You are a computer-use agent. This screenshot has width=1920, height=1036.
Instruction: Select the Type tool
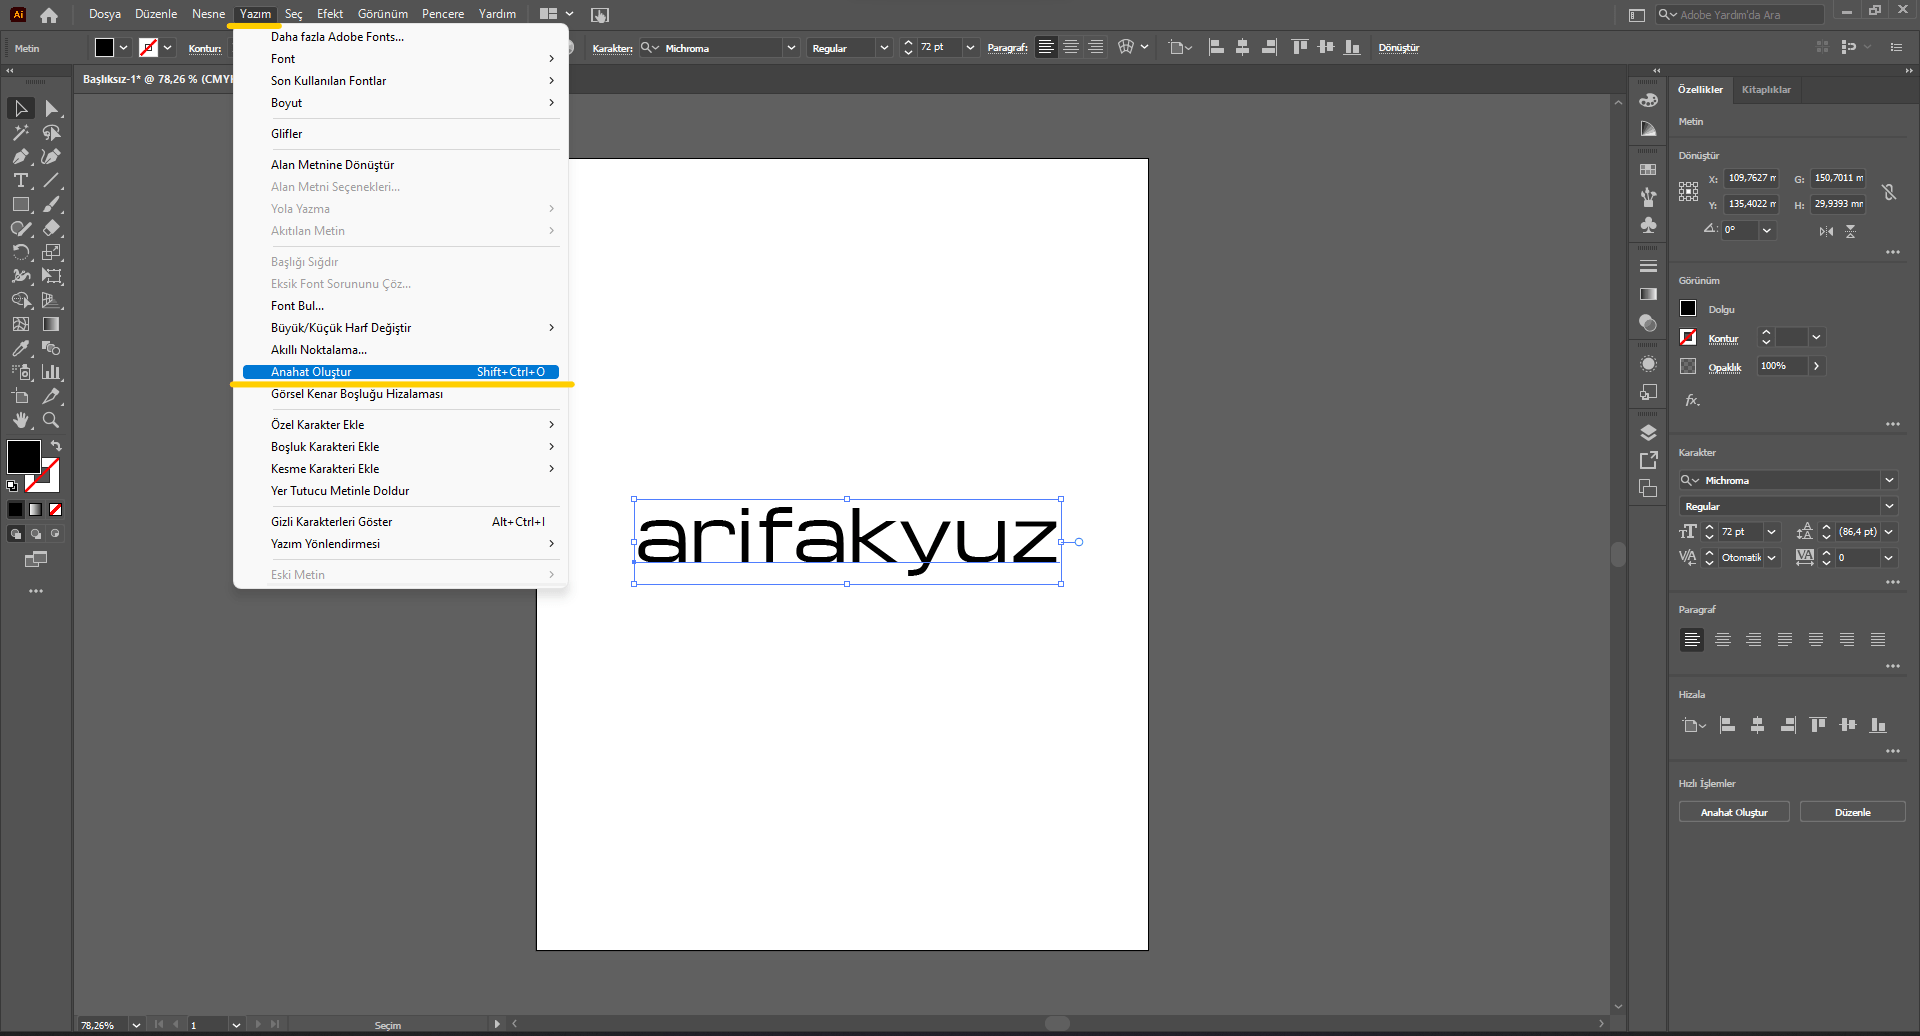tap(20, 178)
